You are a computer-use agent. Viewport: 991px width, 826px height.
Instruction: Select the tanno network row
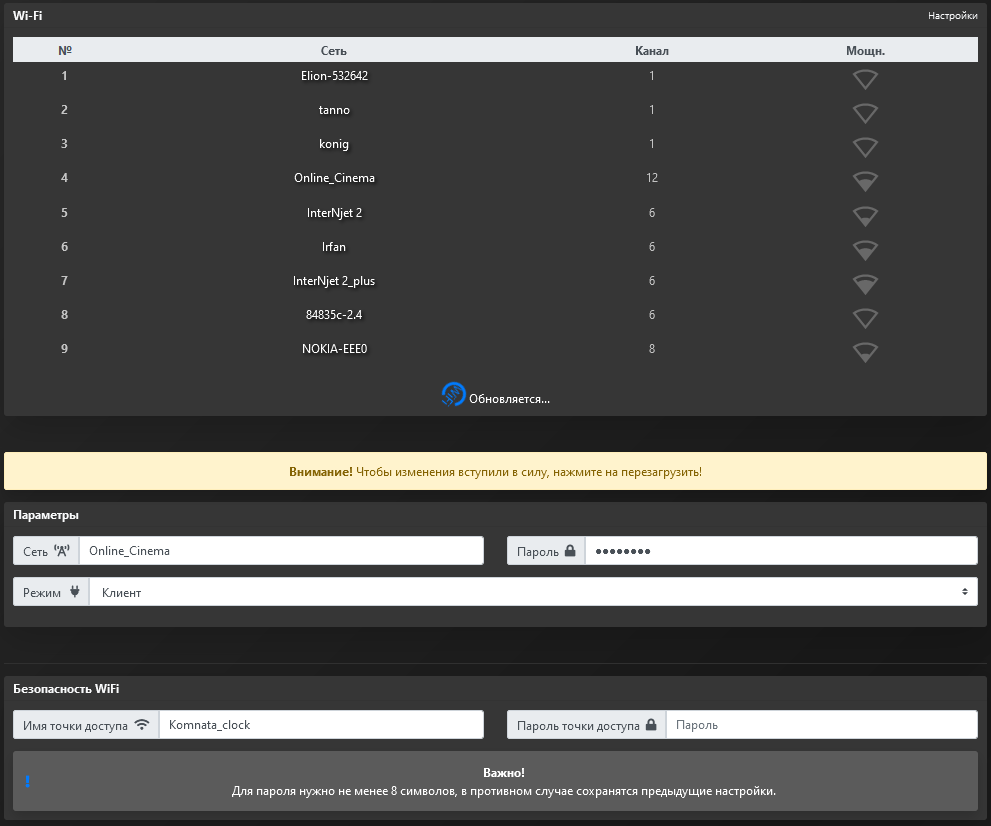pos(334,110)
